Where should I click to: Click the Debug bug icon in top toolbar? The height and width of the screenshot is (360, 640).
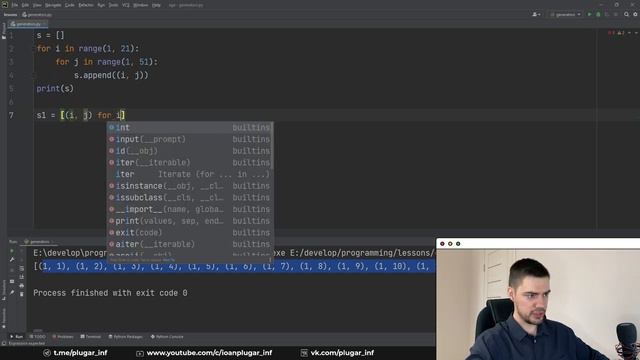[598, 14]
